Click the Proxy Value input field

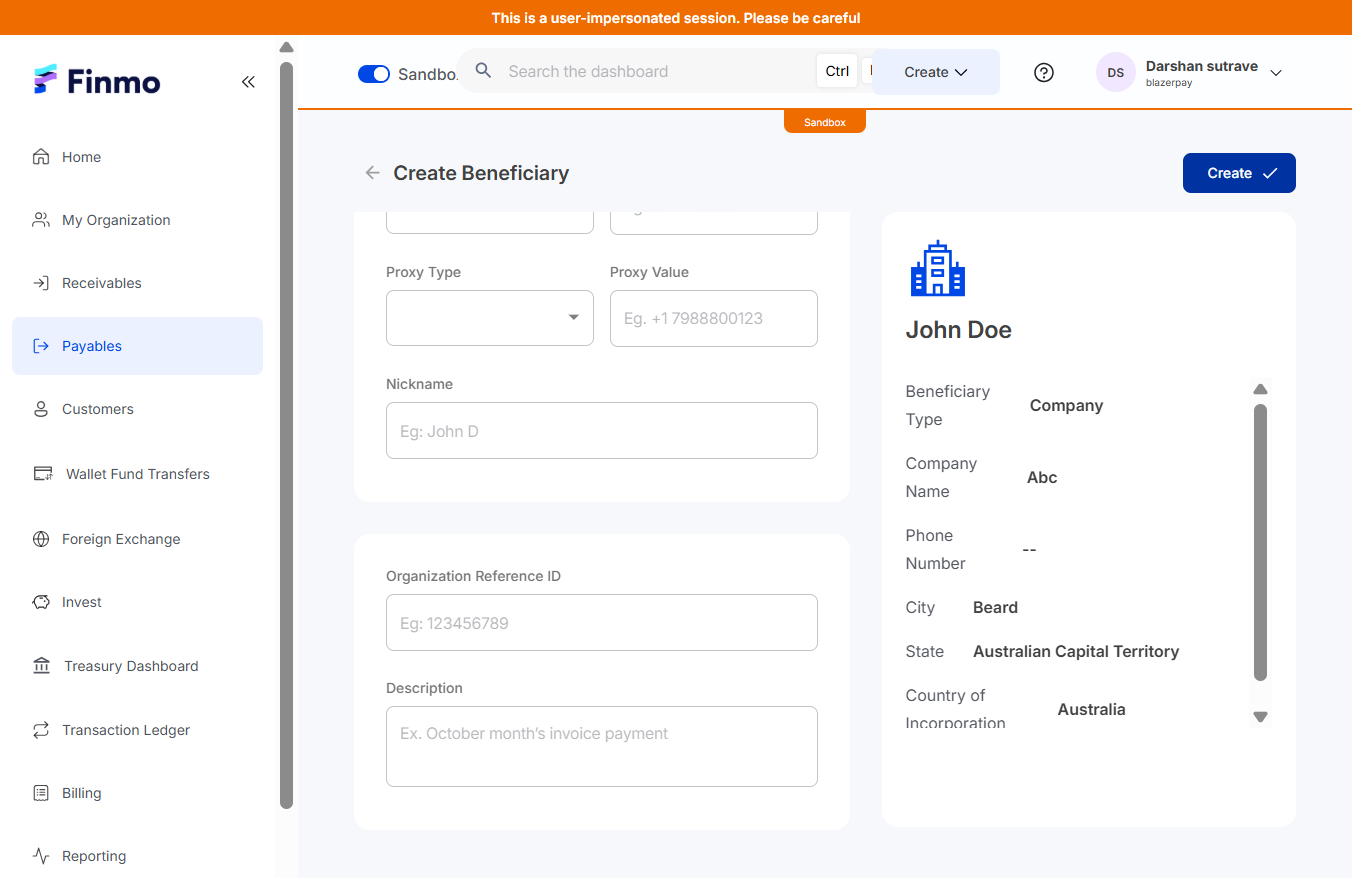(x=714, y=318)
